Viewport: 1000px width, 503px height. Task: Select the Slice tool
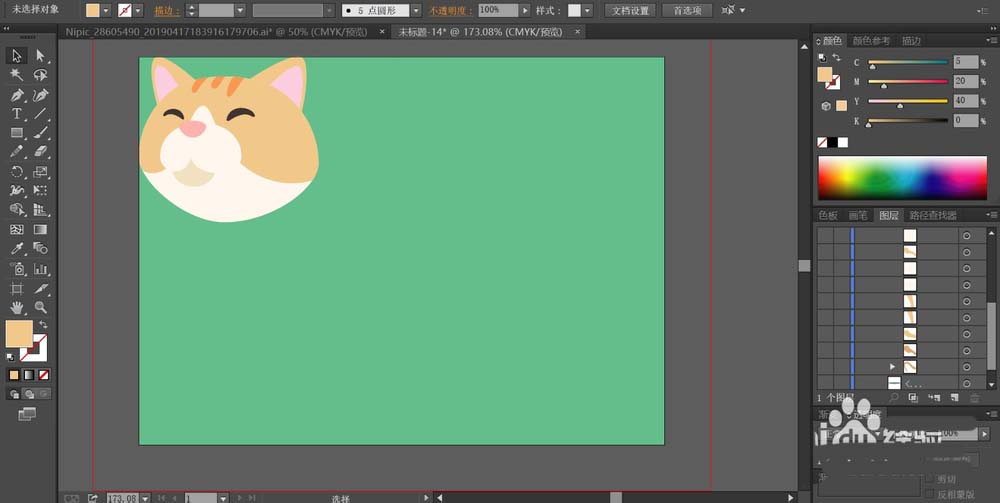(x=40, y=288)
